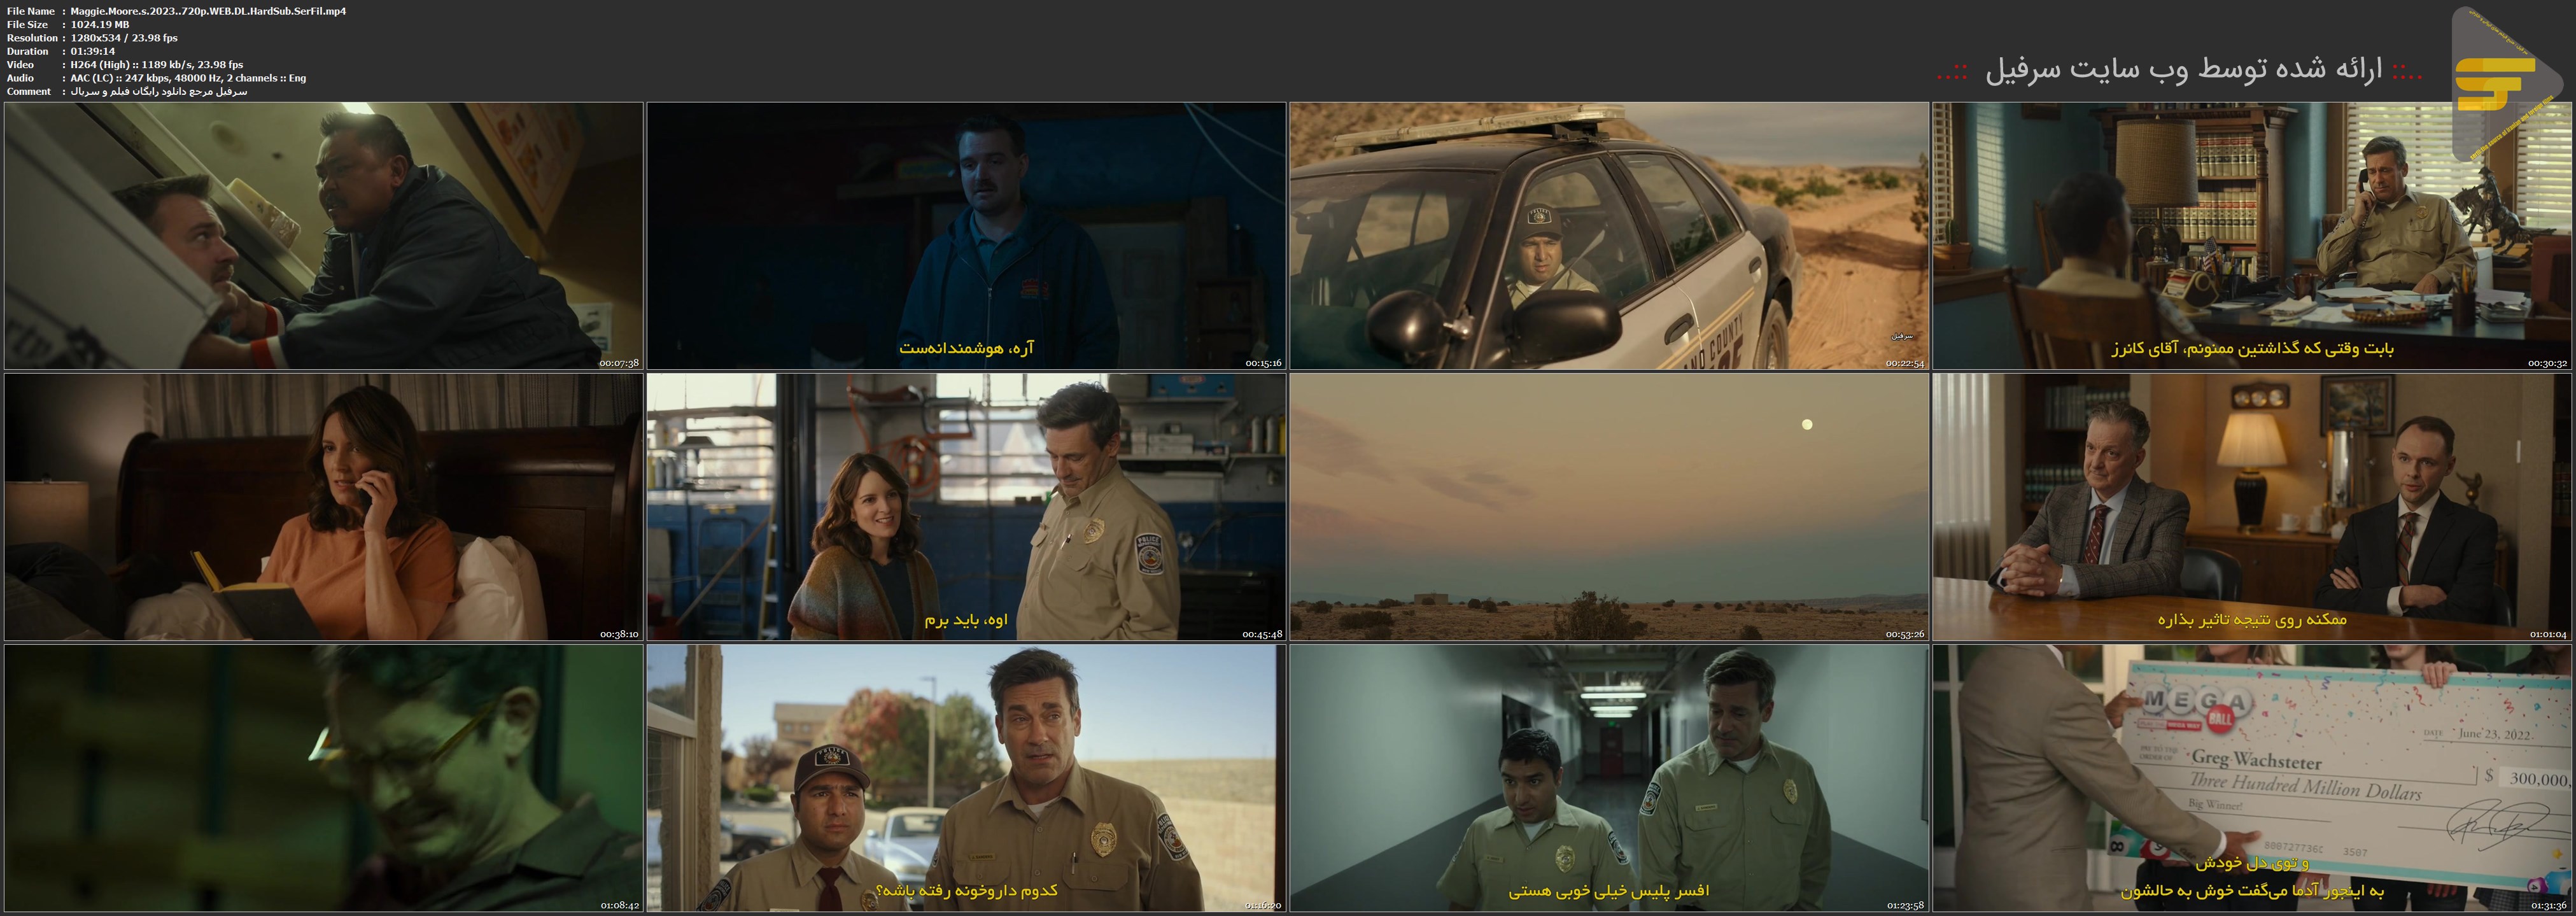
Task: Click the police car thumbnail at 00:22:54
Action: (1608, 236)
